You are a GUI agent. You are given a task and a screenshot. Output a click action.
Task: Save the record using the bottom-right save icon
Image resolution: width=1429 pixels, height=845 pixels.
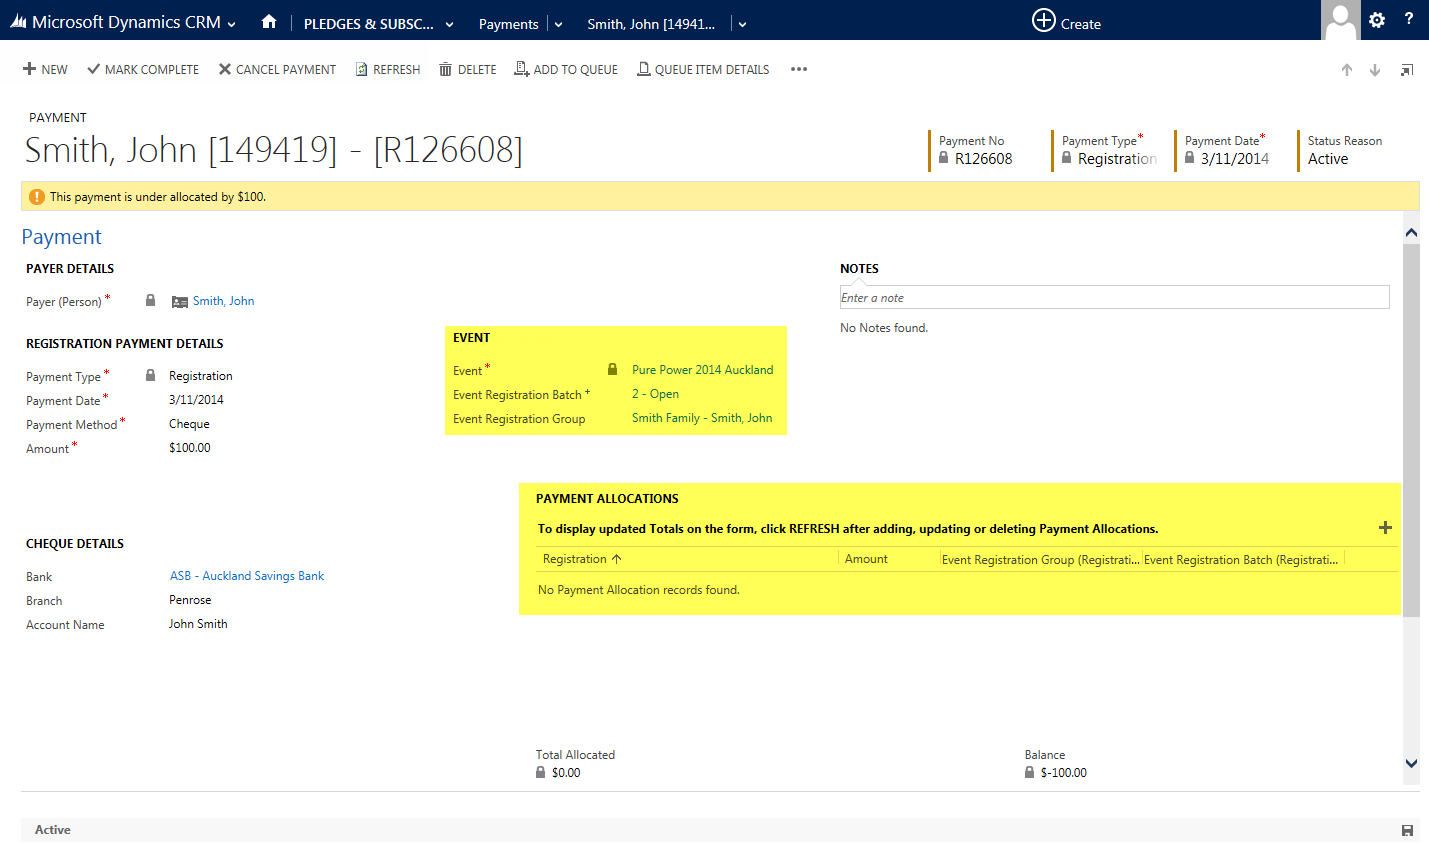[x=1406, y=829]
